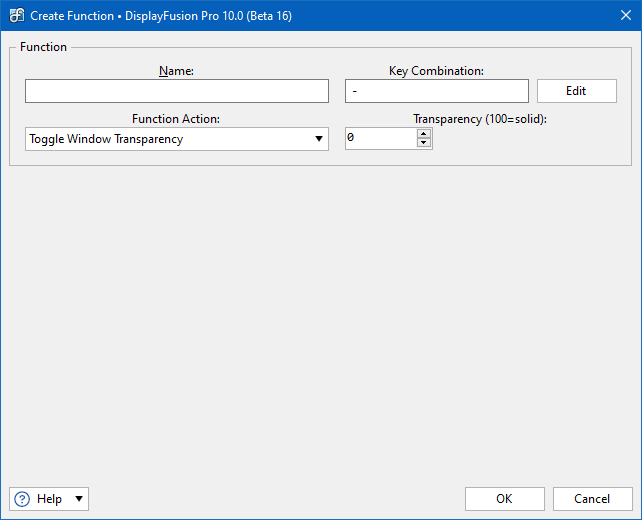Click the Key Combination field

coord(436,91)
